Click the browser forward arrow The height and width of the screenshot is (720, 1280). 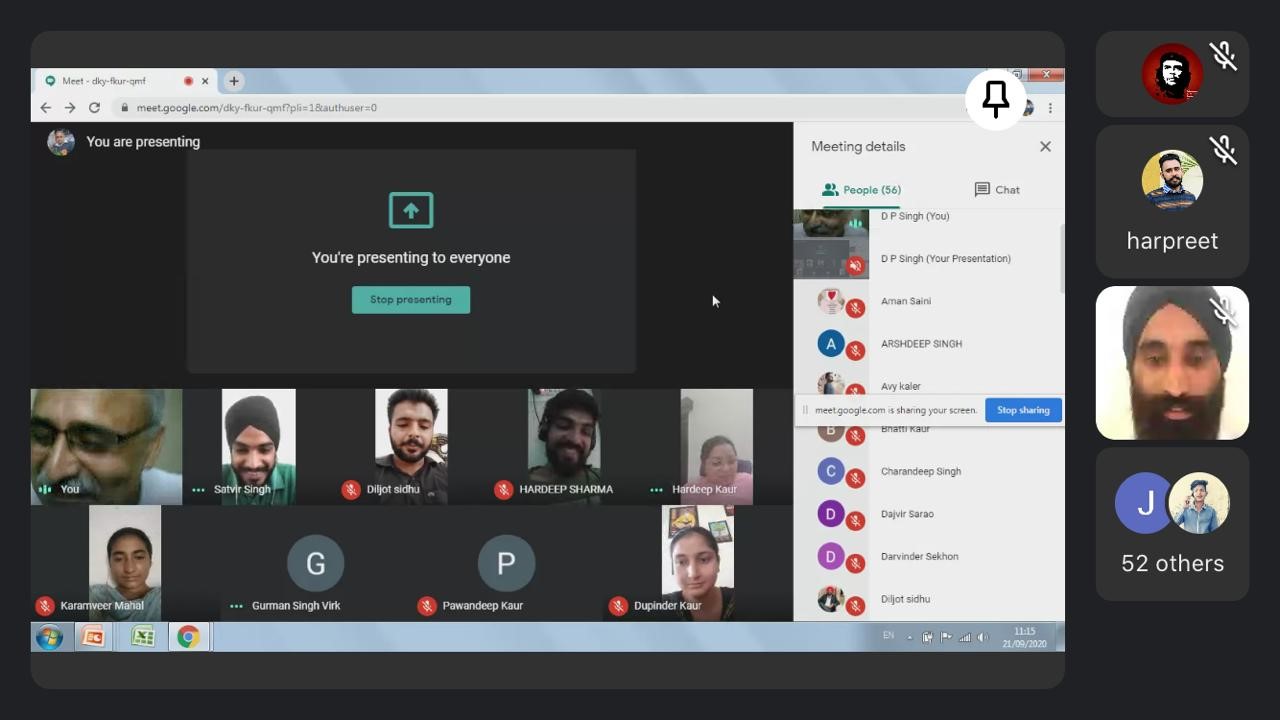[x=69, y=108]
